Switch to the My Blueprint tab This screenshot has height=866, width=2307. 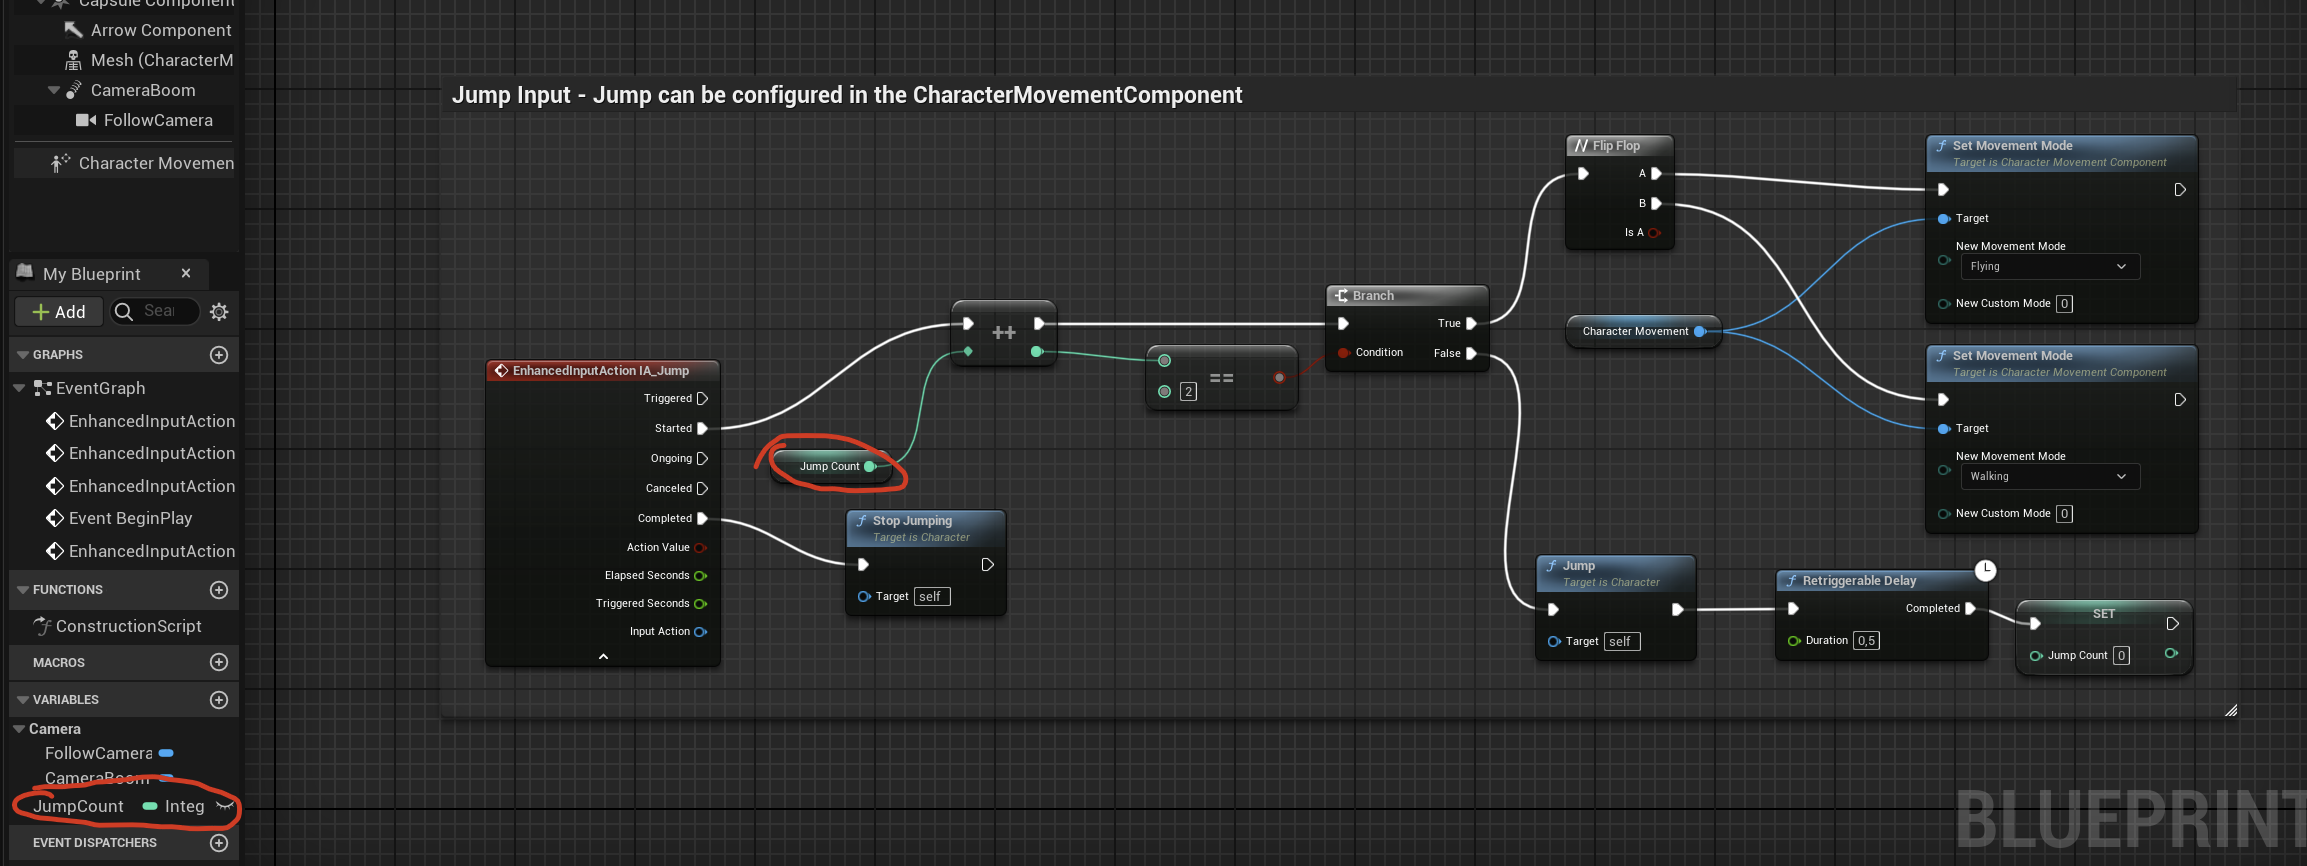(91, 274)
